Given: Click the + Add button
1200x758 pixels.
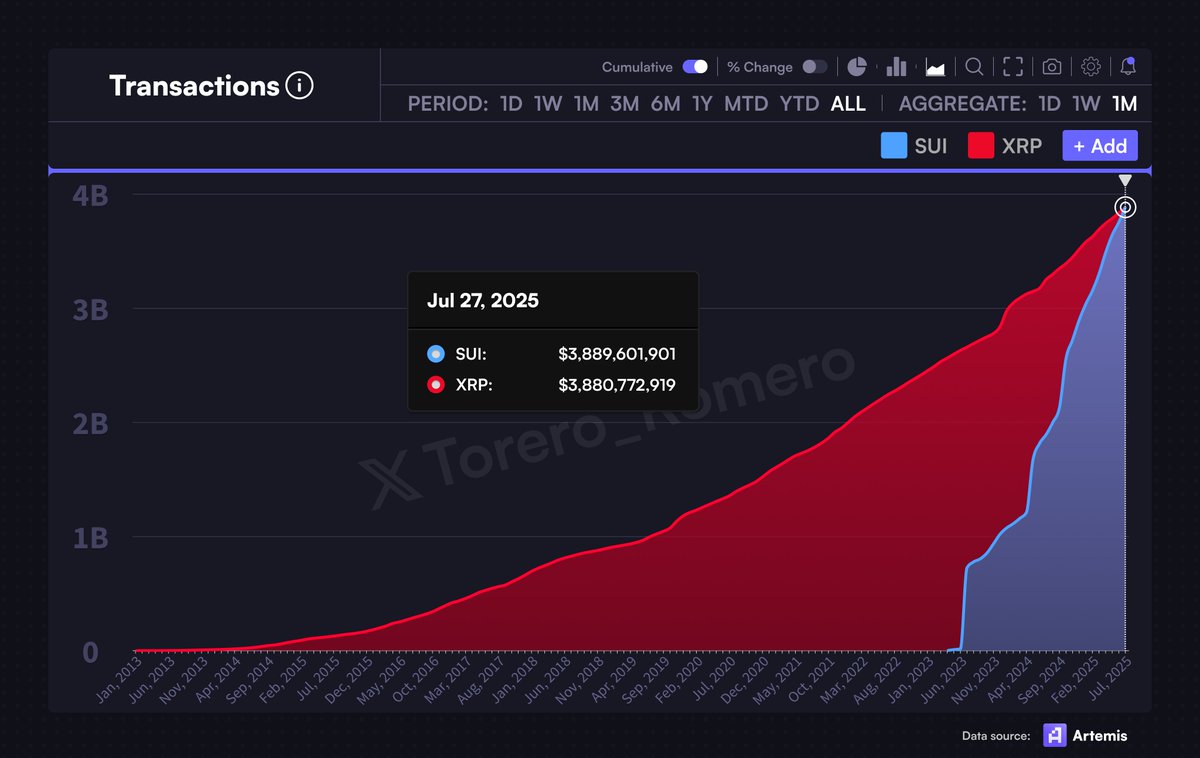Looking at the screenshot, I should coord(1100,146).
